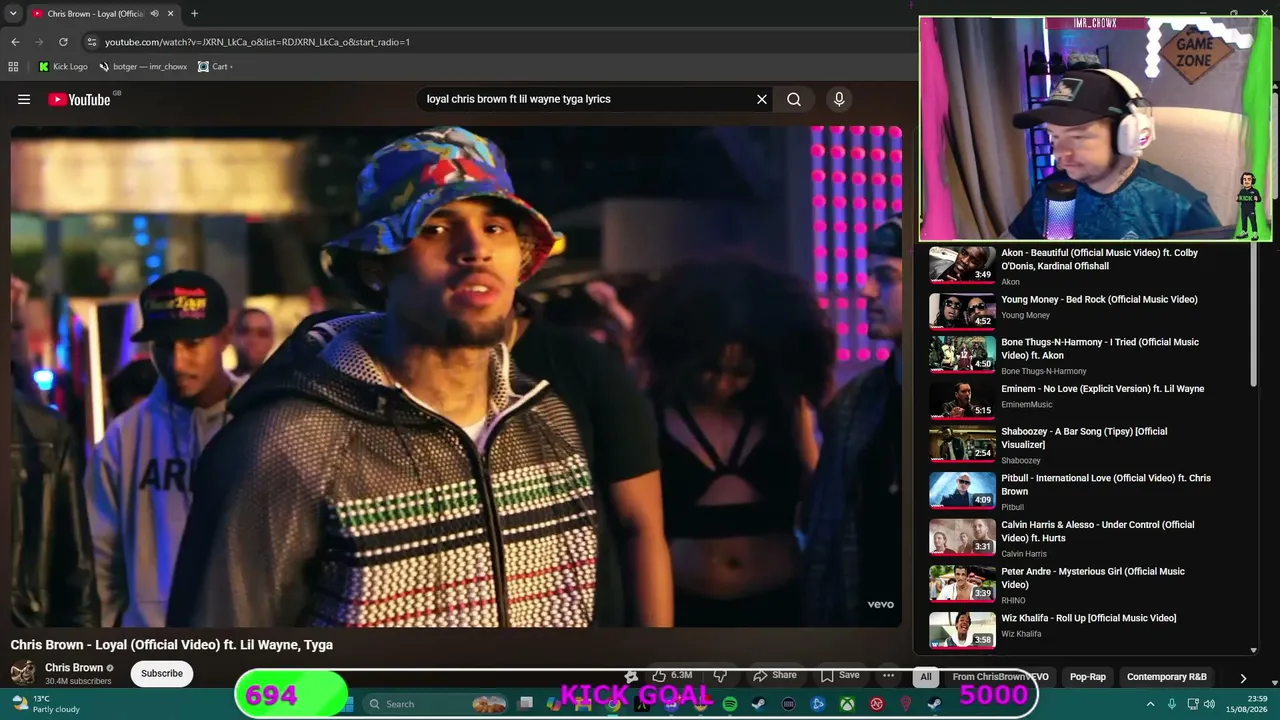Open Spotify from the taskbar

pos(730,704)
